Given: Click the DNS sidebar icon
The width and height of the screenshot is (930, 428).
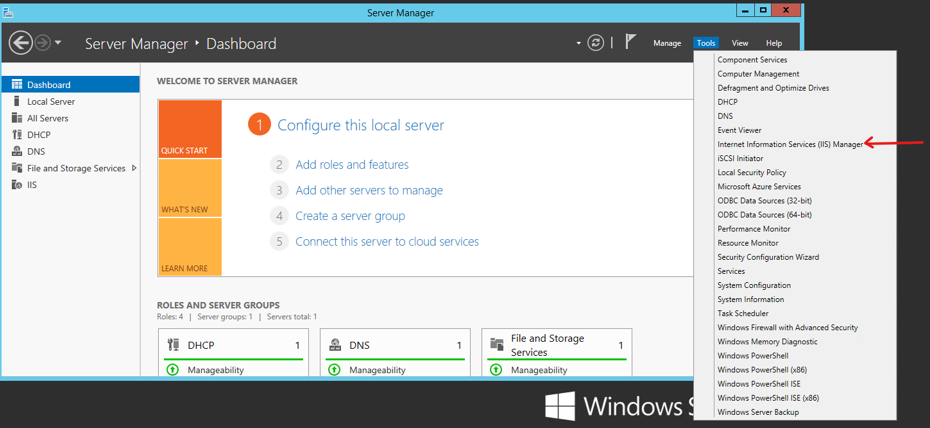Looking at the screenshot, I should tap(17, 151).
